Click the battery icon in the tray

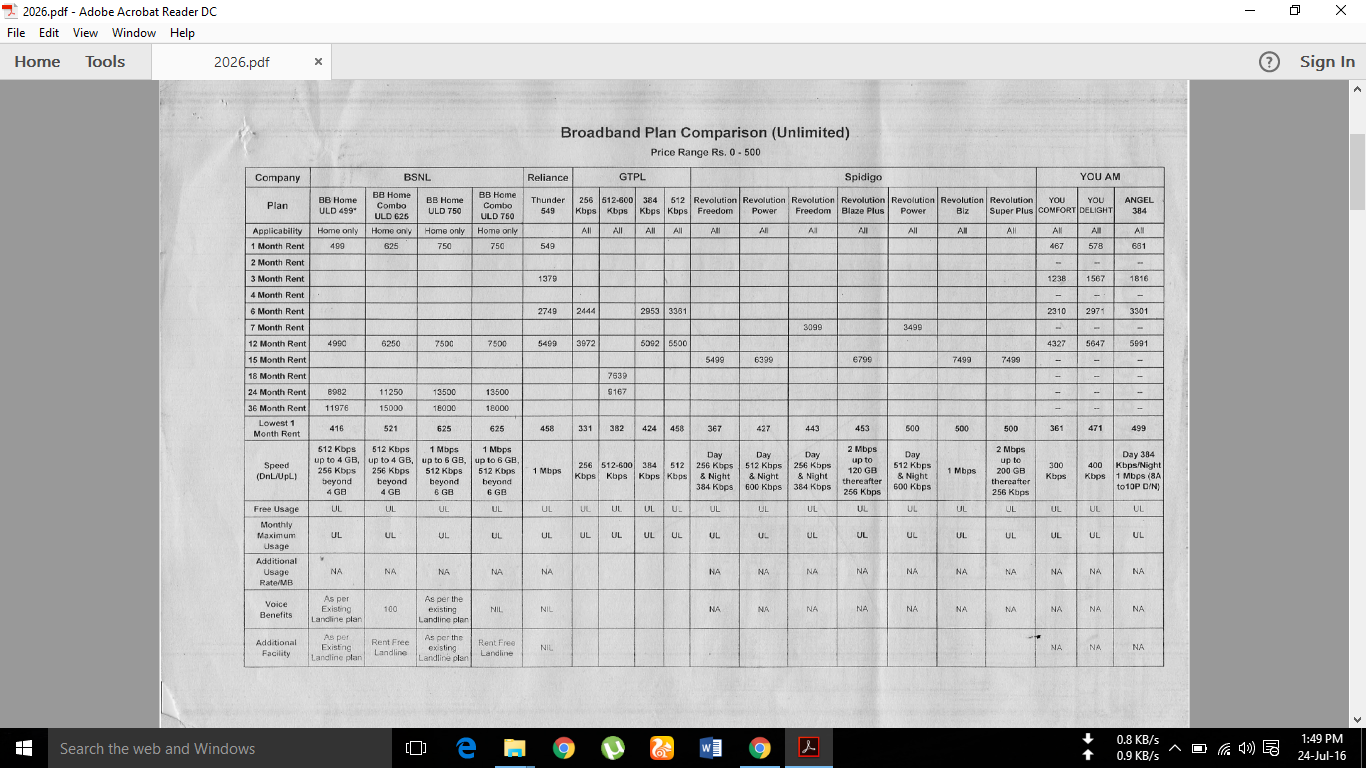[x=1199, y=748]
